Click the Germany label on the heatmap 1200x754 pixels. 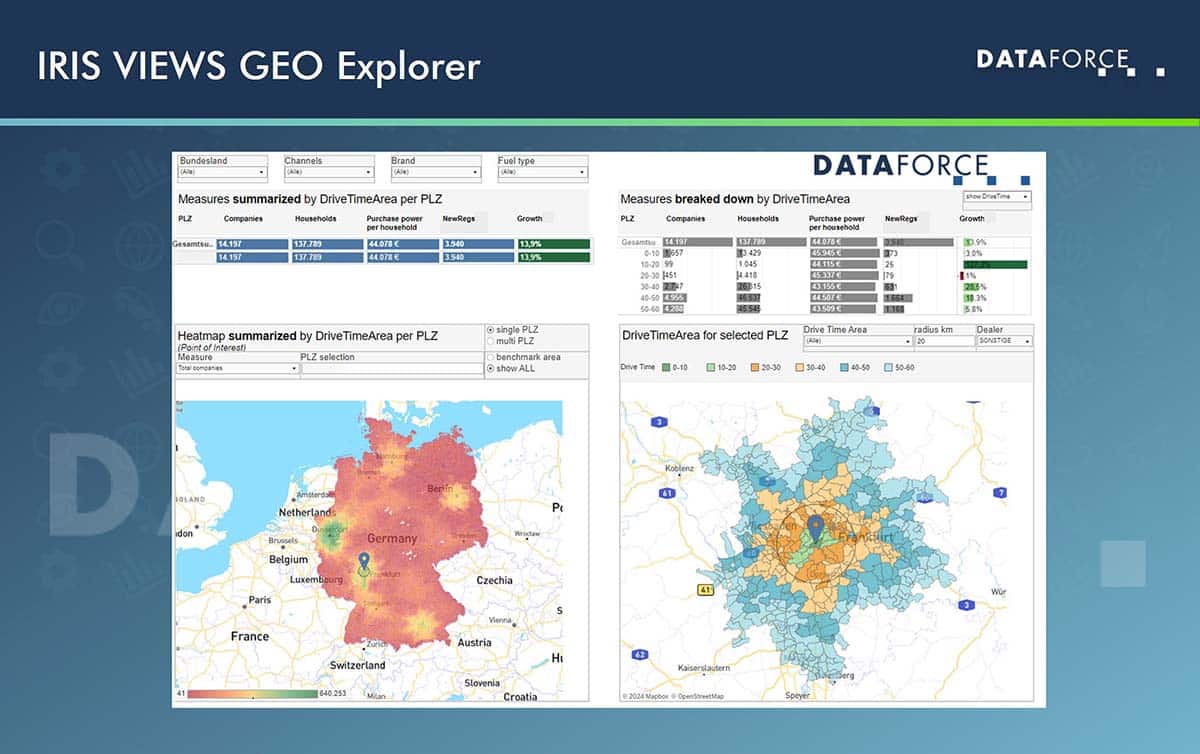coord(392,539)
